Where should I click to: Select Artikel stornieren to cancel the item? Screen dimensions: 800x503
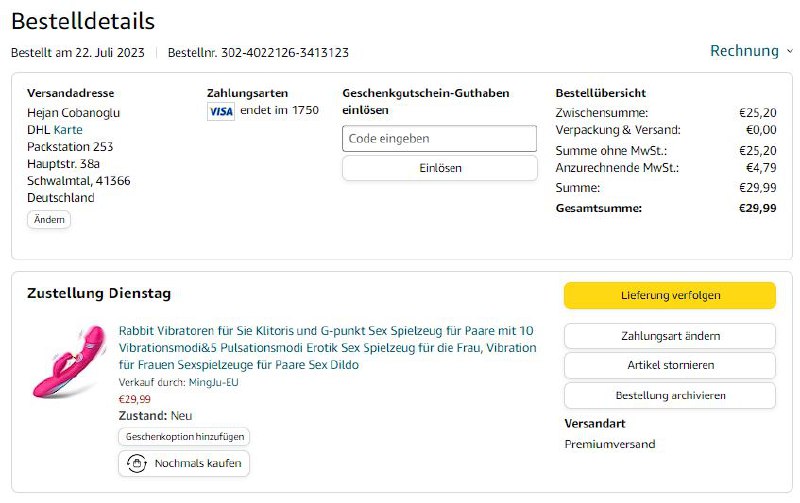click(669, 365)
